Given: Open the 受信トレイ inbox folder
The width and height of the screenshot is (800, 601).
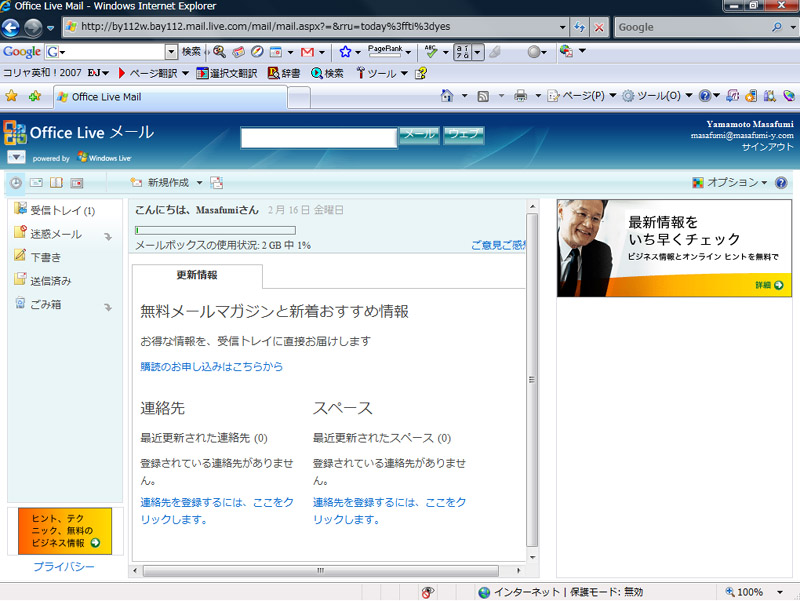Looking at the screenshot, I should (x=63, y=210).
